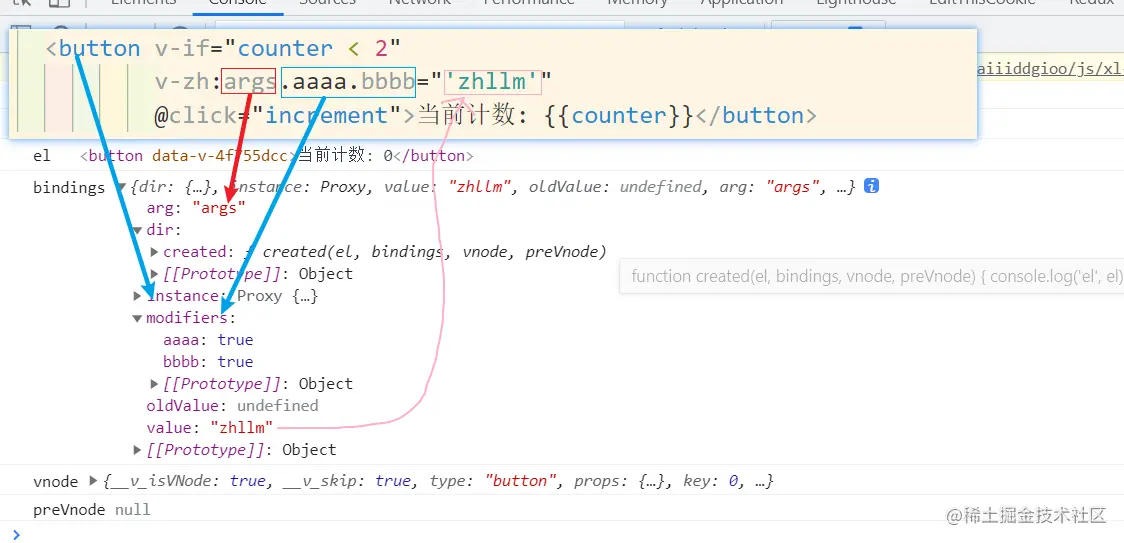Collapse the bindings object tree

tap(120, 187)
